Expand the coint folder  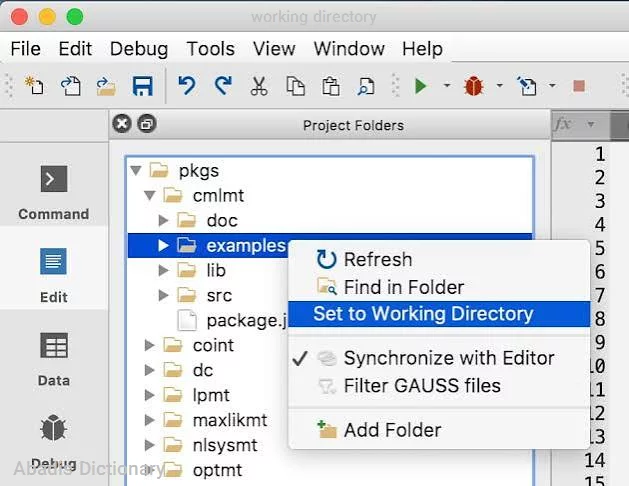pyautogui.click(x=149, y=345)
